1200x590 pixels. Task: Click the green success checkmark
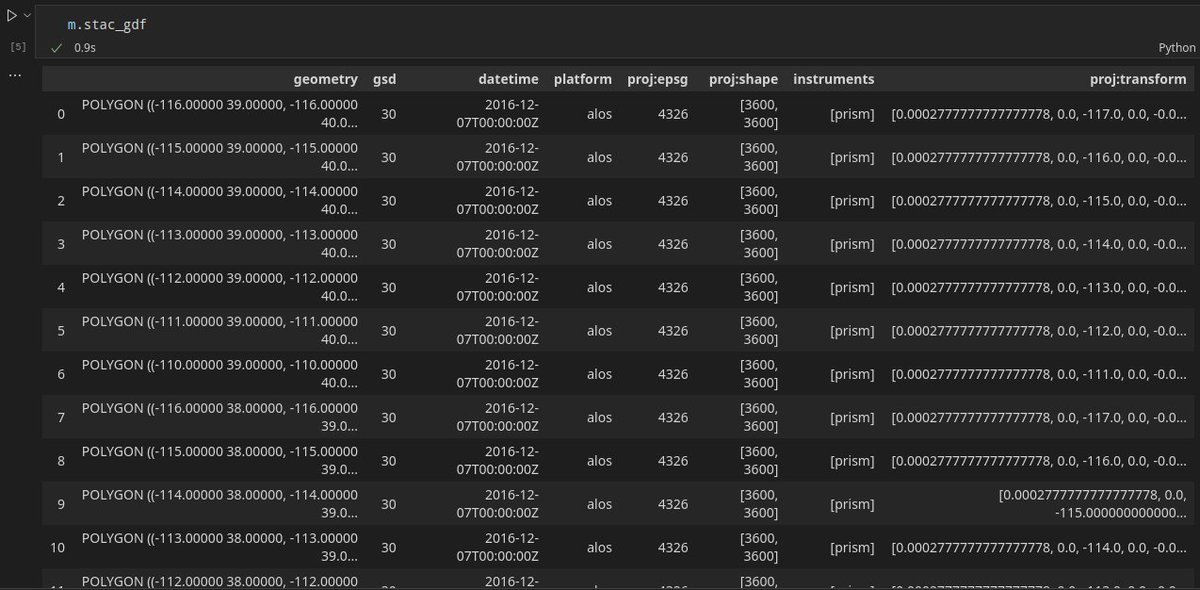(x=57, y=47)
